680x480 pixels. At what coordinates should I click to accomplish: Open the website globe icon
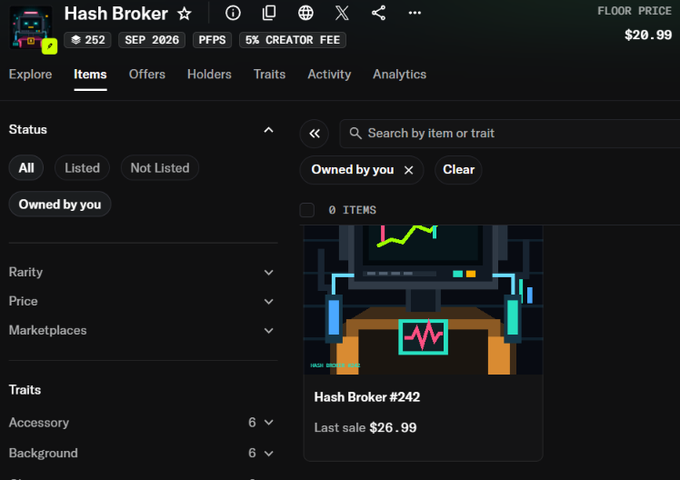pyautogui.click(x=305, y=13)
